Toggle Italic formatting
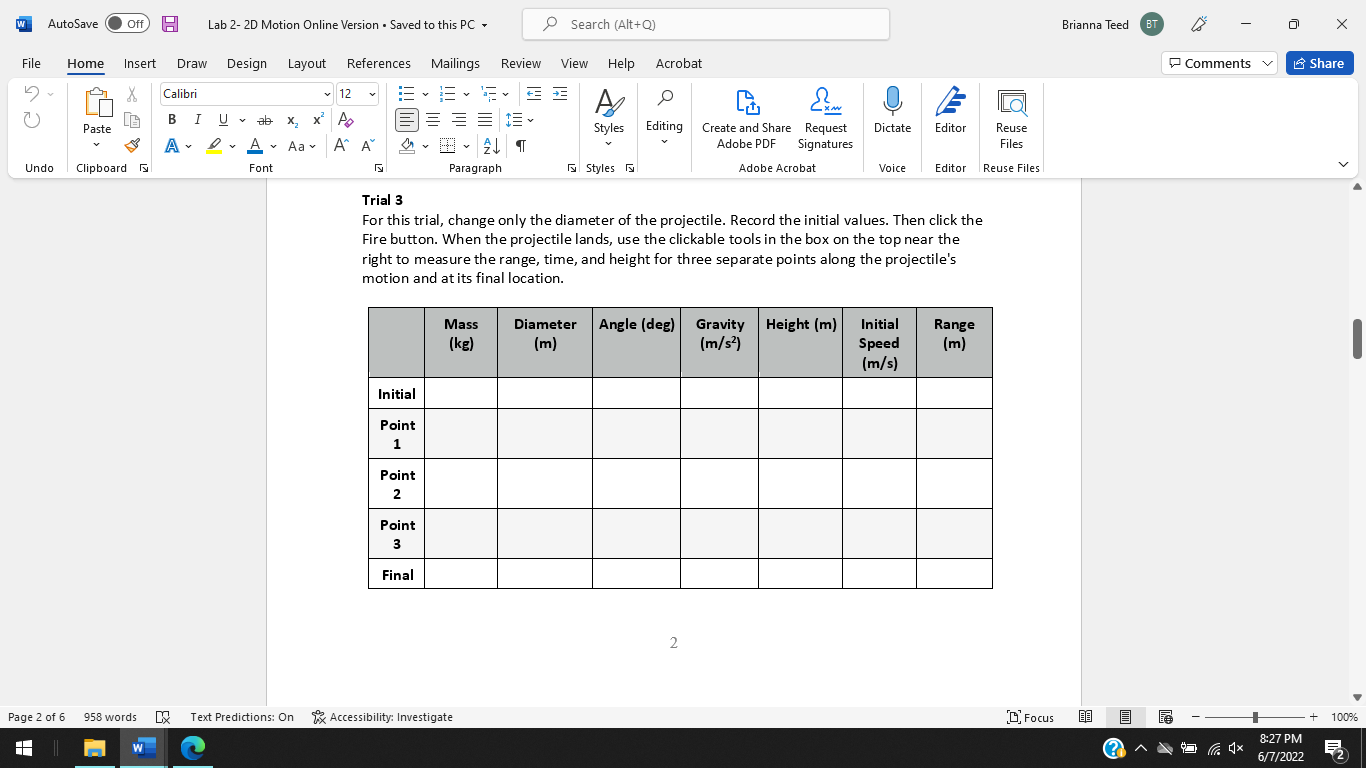This screenshot has width=1366, height=768. [197, 120]
